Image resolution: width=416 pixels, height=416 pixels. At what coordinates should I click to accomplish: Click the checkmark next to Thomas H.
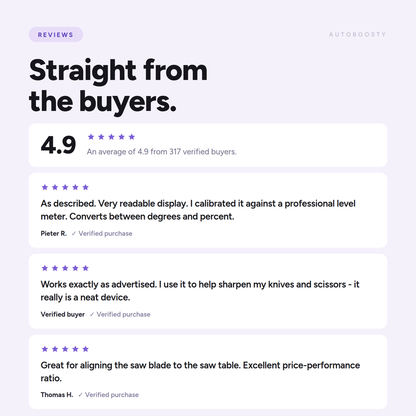point(80,395)
